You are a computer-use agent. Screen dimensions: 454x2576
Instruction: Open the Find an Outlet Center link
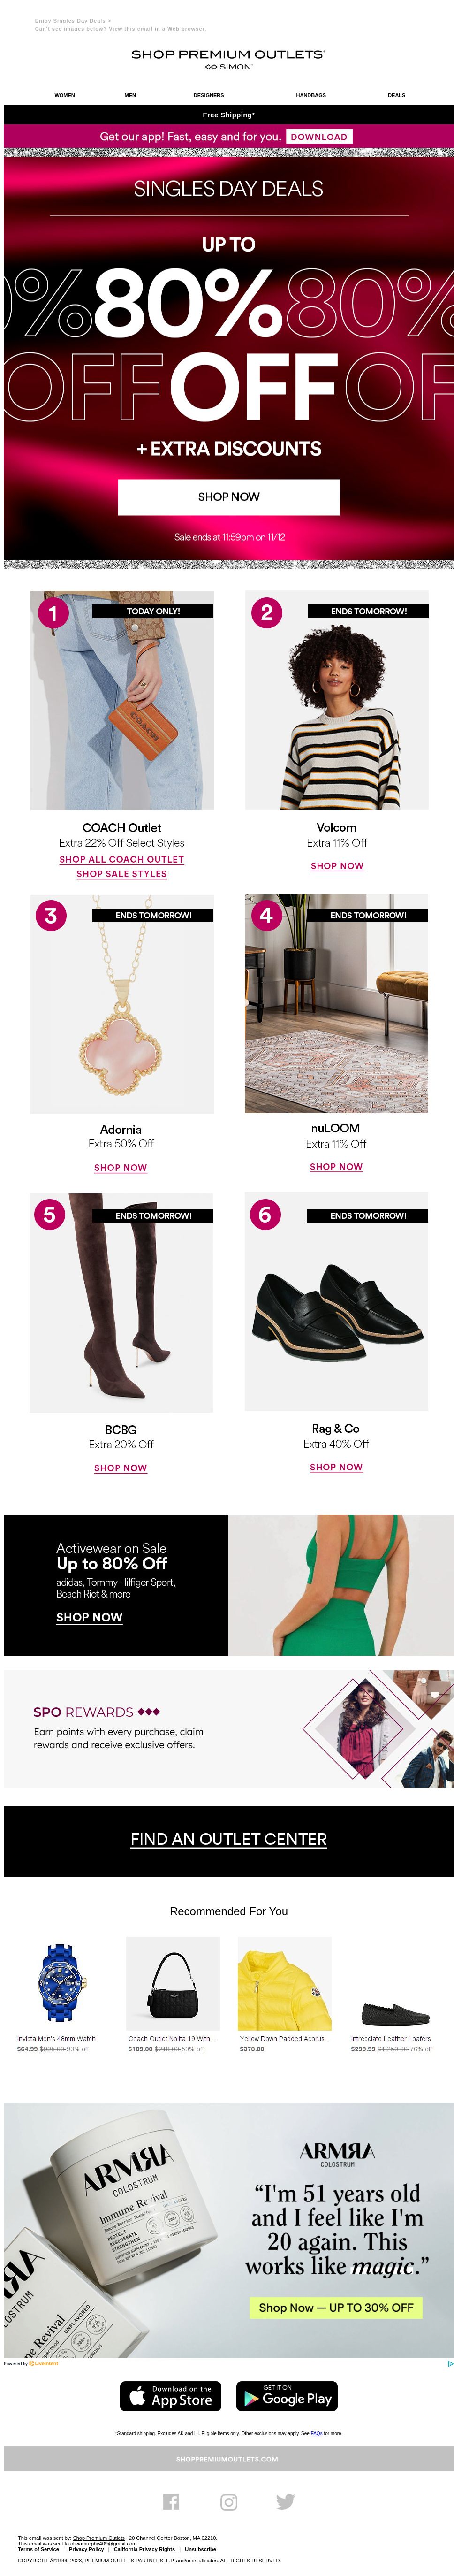pos(228,1838)
